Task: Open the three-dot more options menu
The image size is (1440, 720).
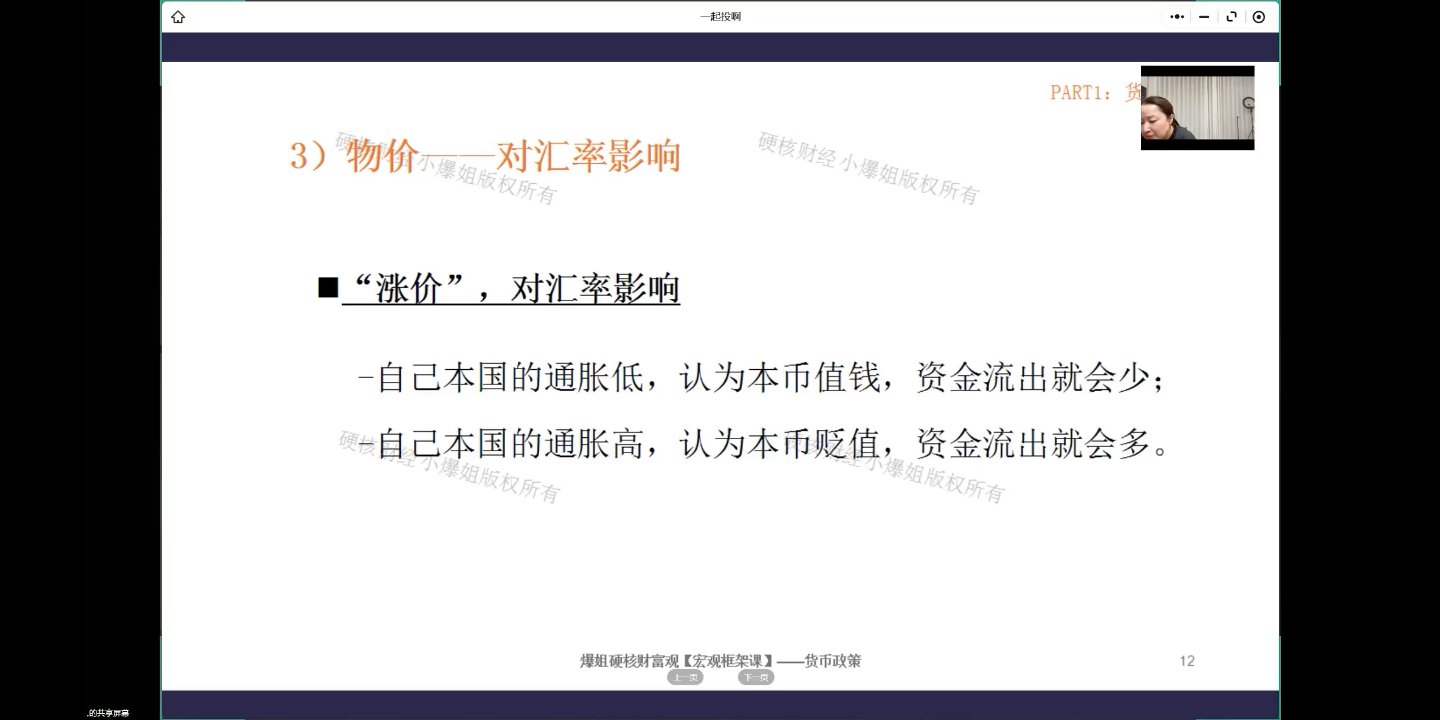Action: point(1177,17)
